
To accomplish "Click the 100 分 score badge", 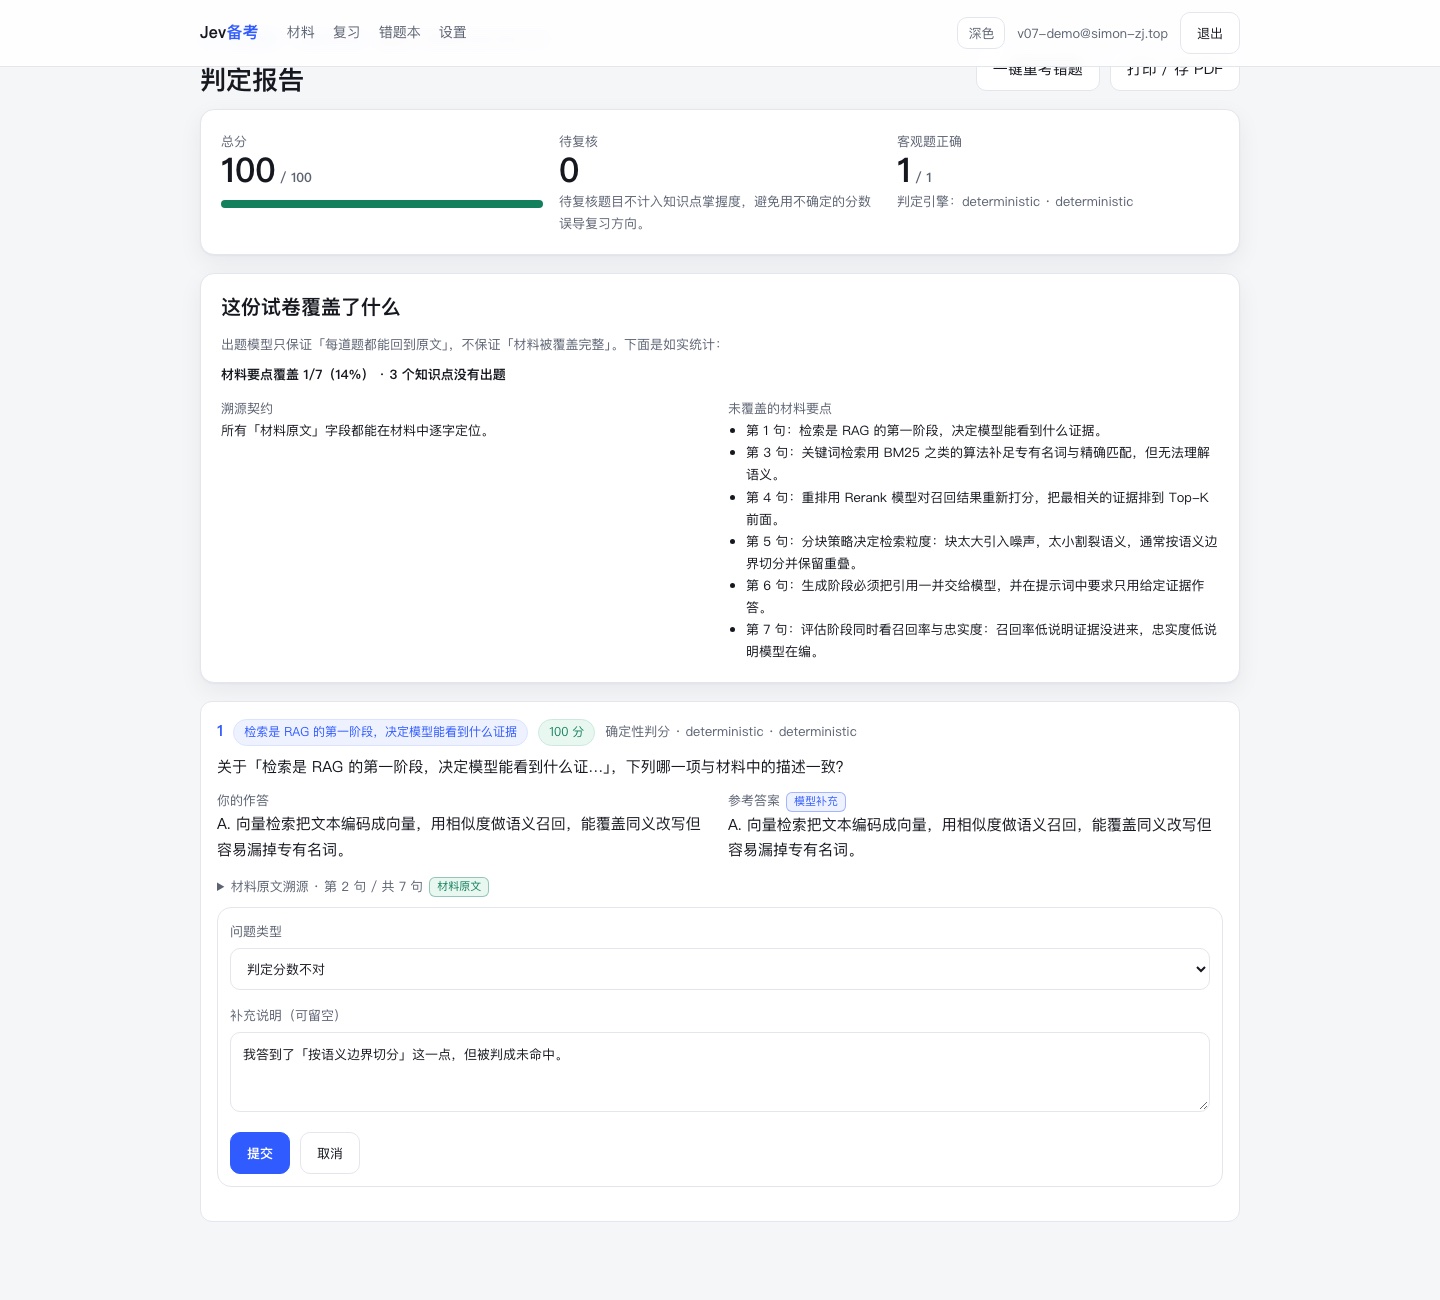I will [x=567, y=732].
